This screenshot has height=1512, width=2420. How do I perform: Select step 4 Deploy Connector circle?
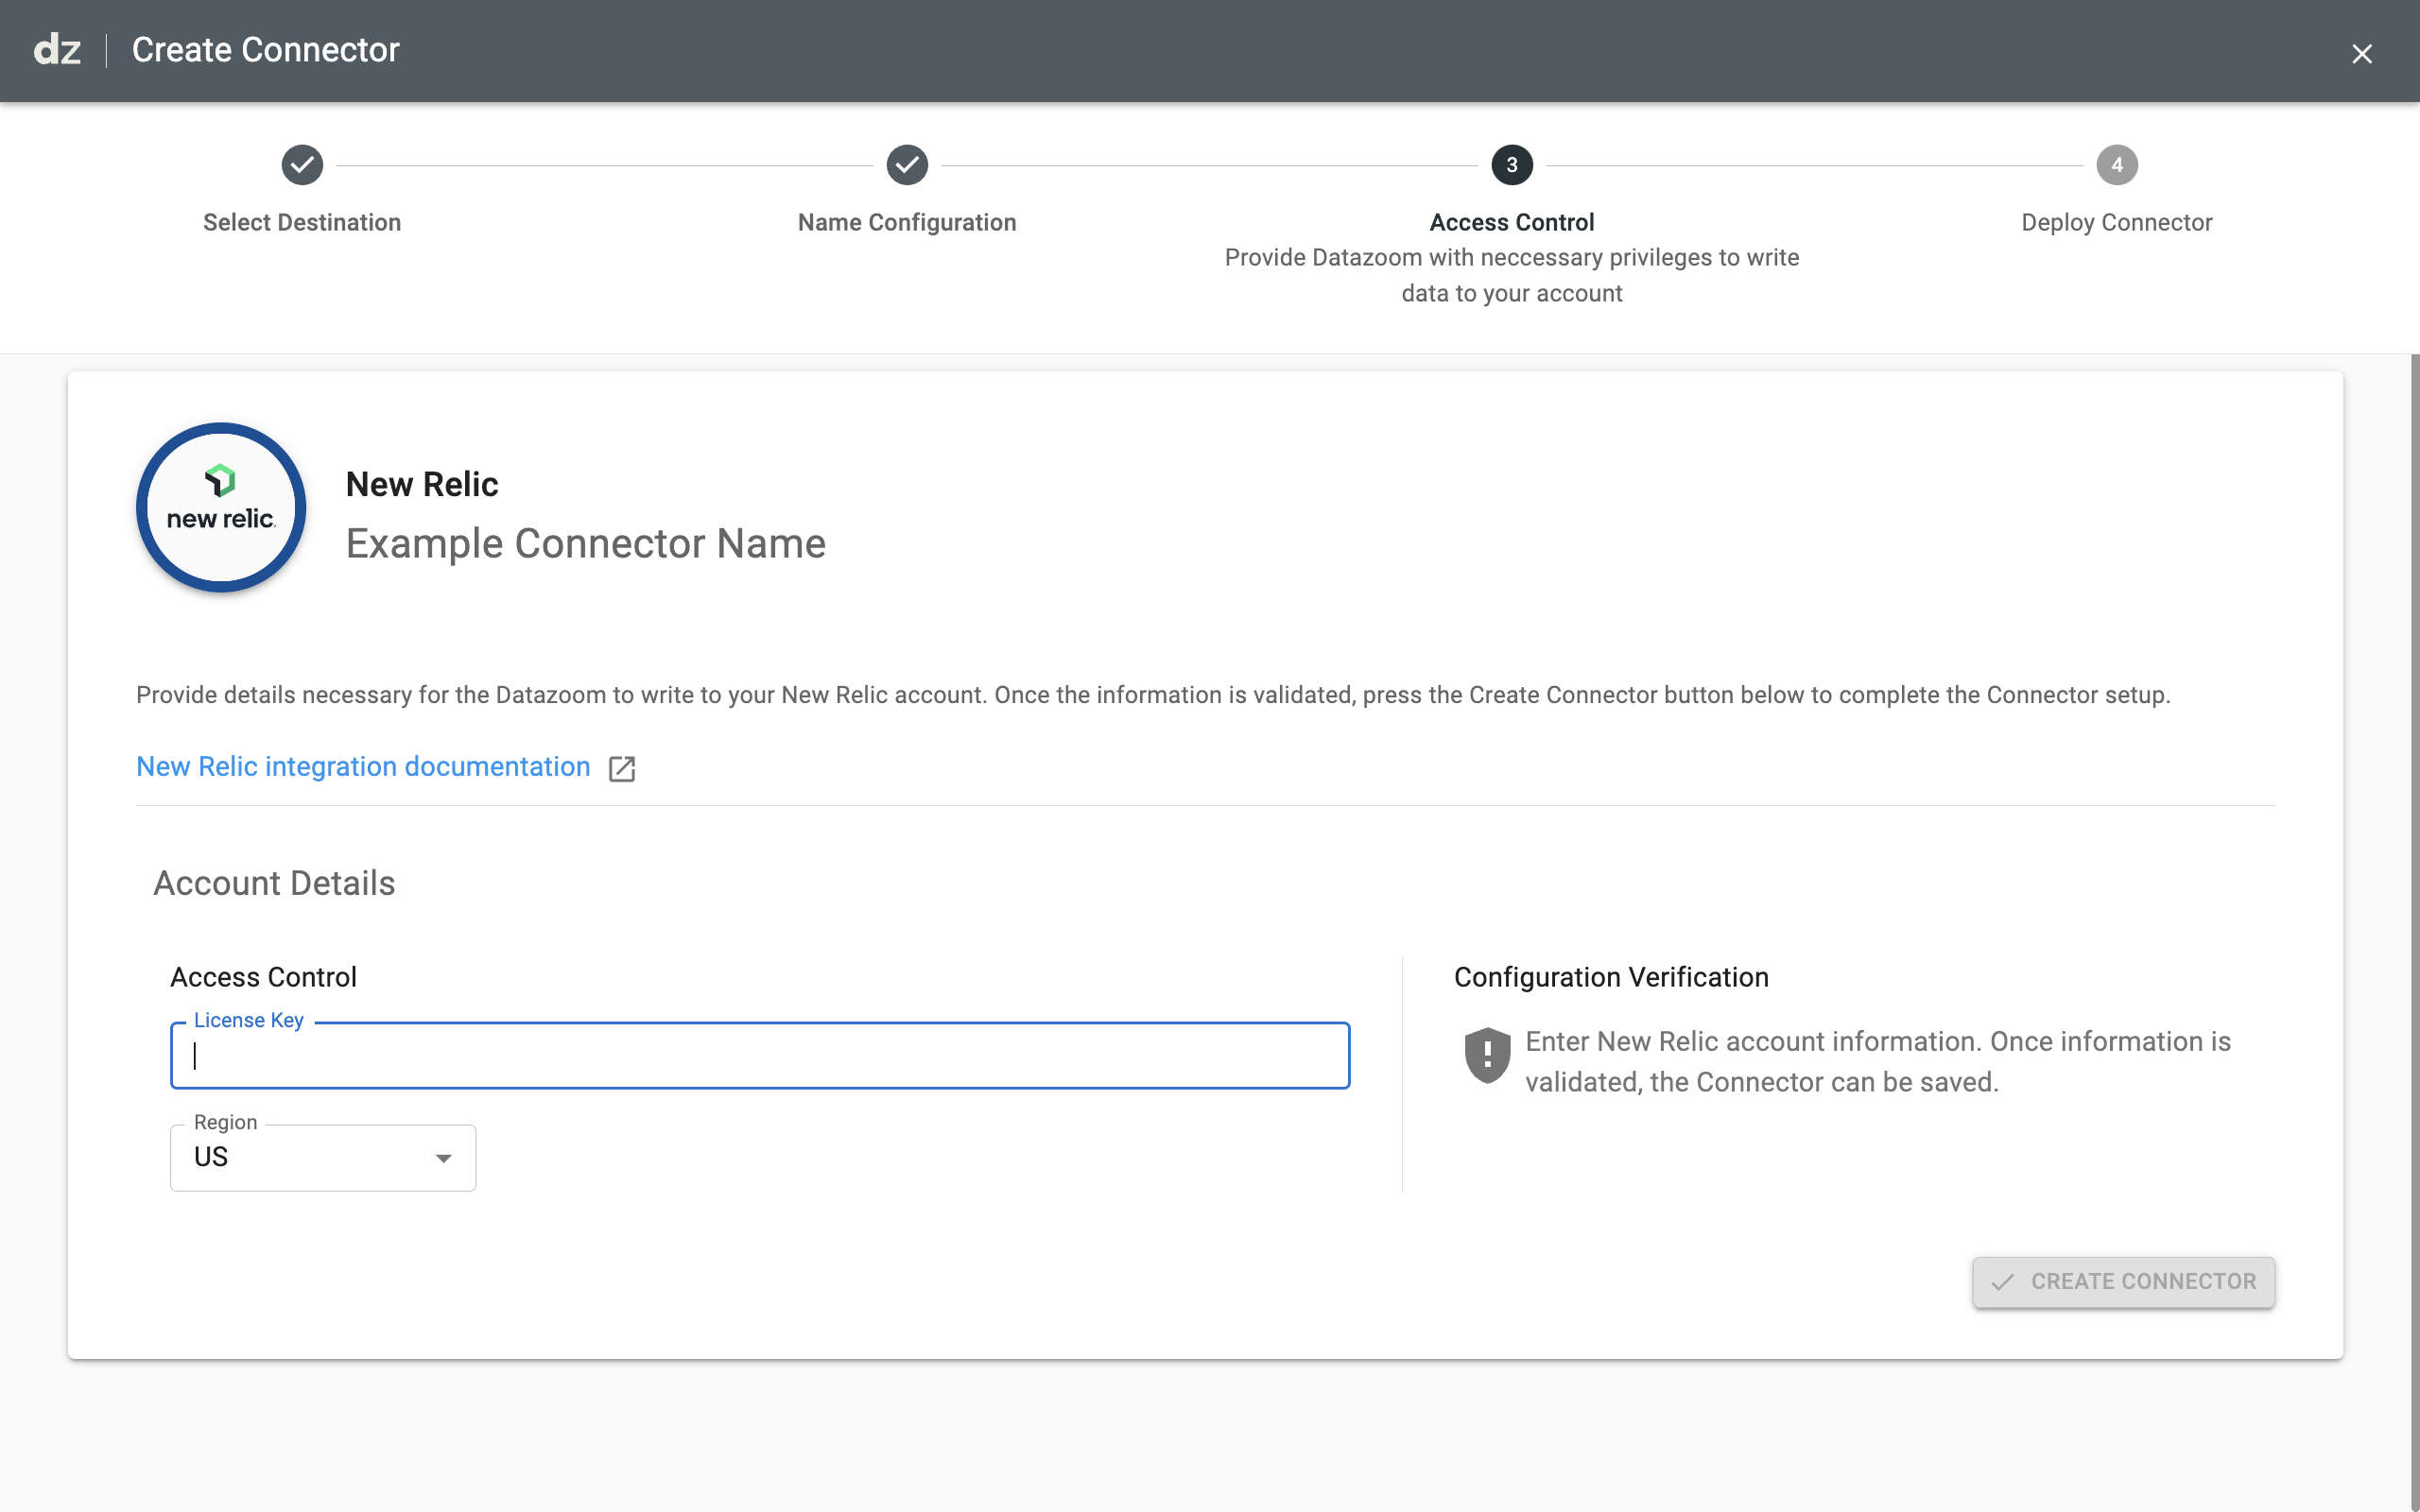click(x=2117, y=165)
